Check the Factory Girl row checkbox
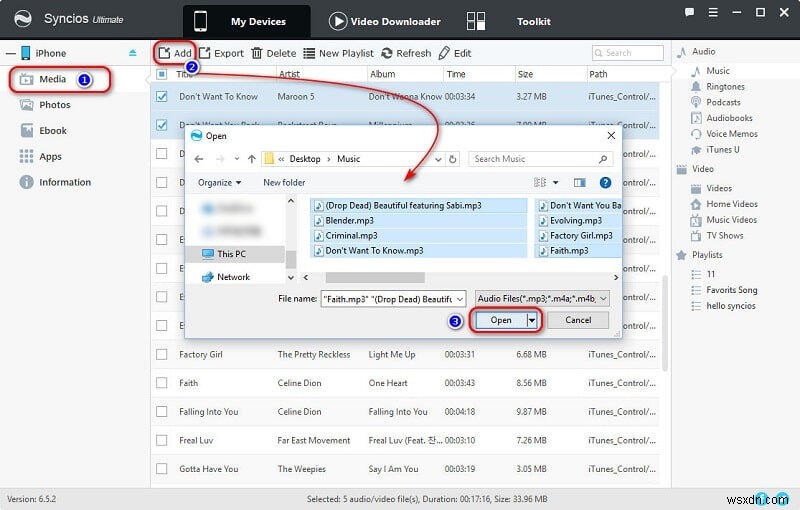The image size is (800, 510). pyautogui.click(x=162, y=354)
